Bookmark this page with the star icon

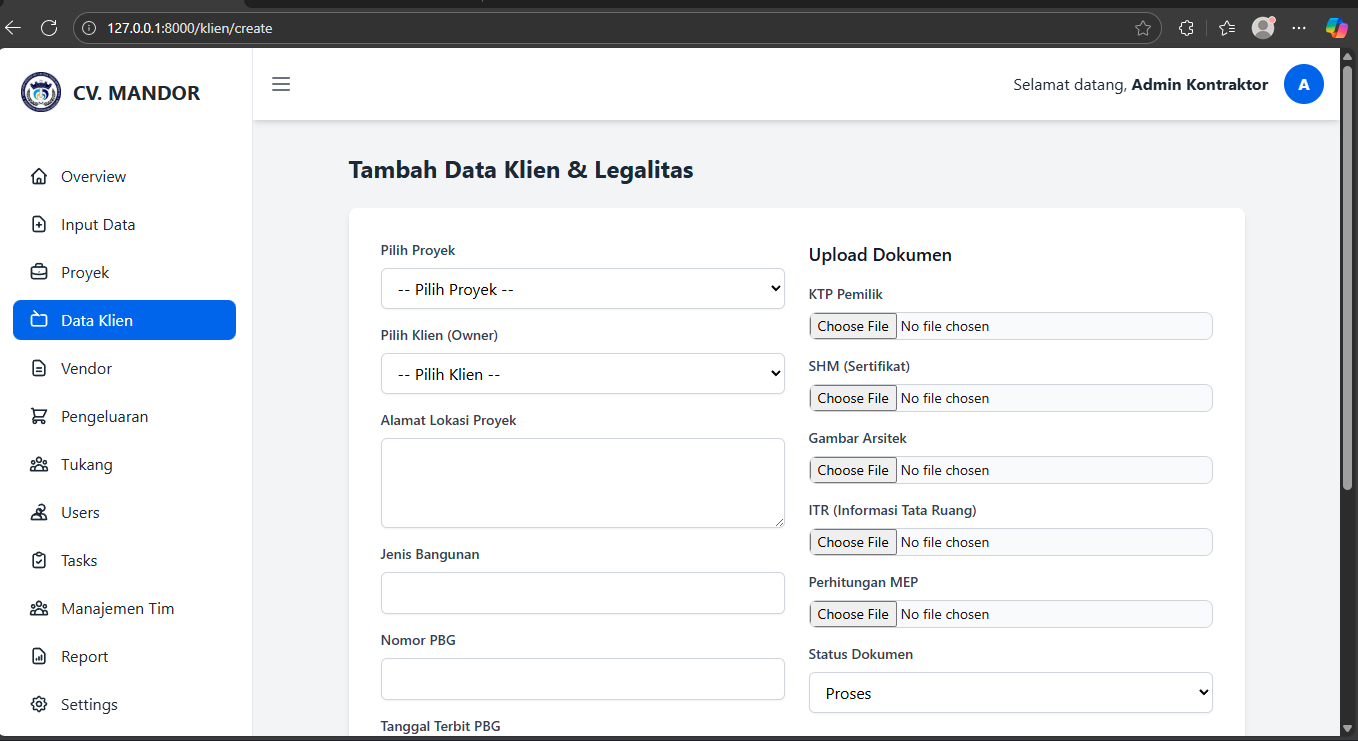tap(1142, 28)
